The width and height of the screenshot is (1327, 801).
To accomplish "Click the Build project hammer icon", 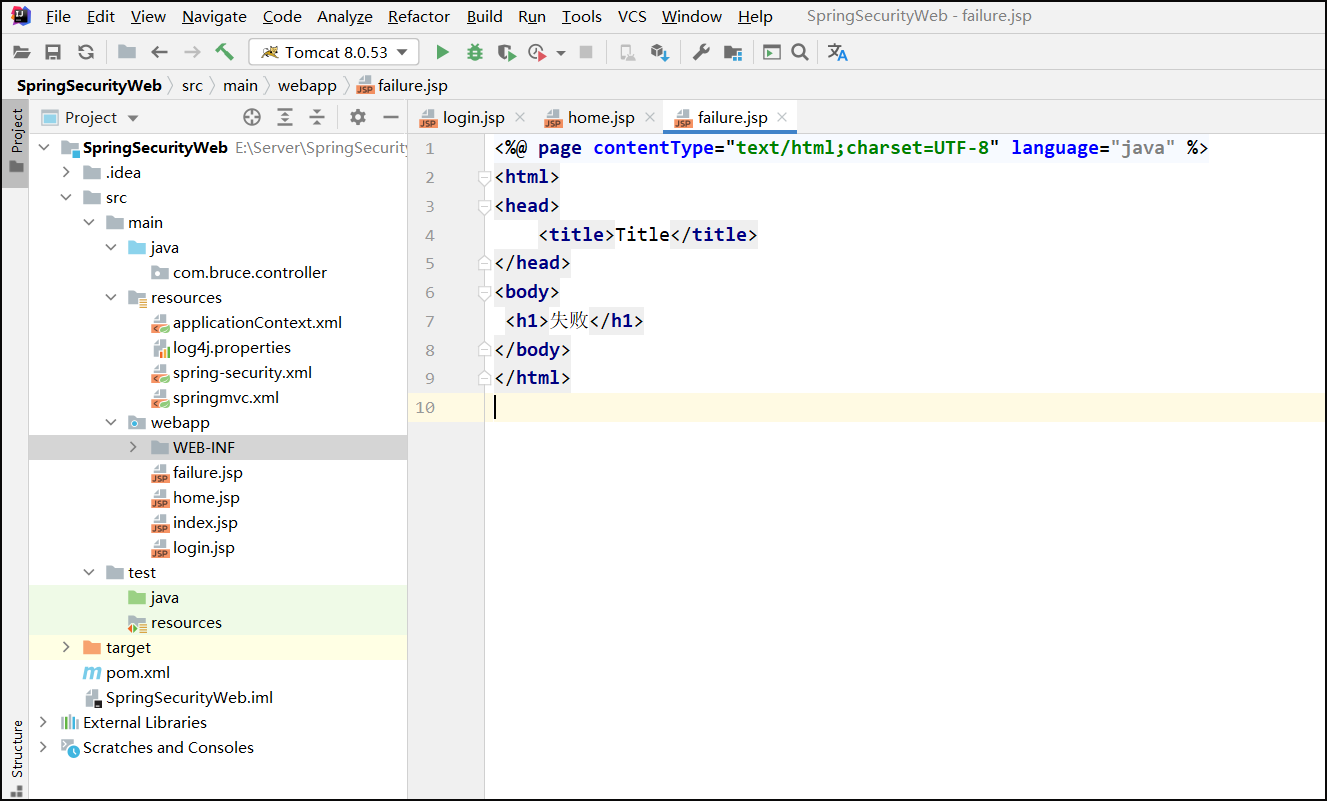I will (x=225, y=52).
